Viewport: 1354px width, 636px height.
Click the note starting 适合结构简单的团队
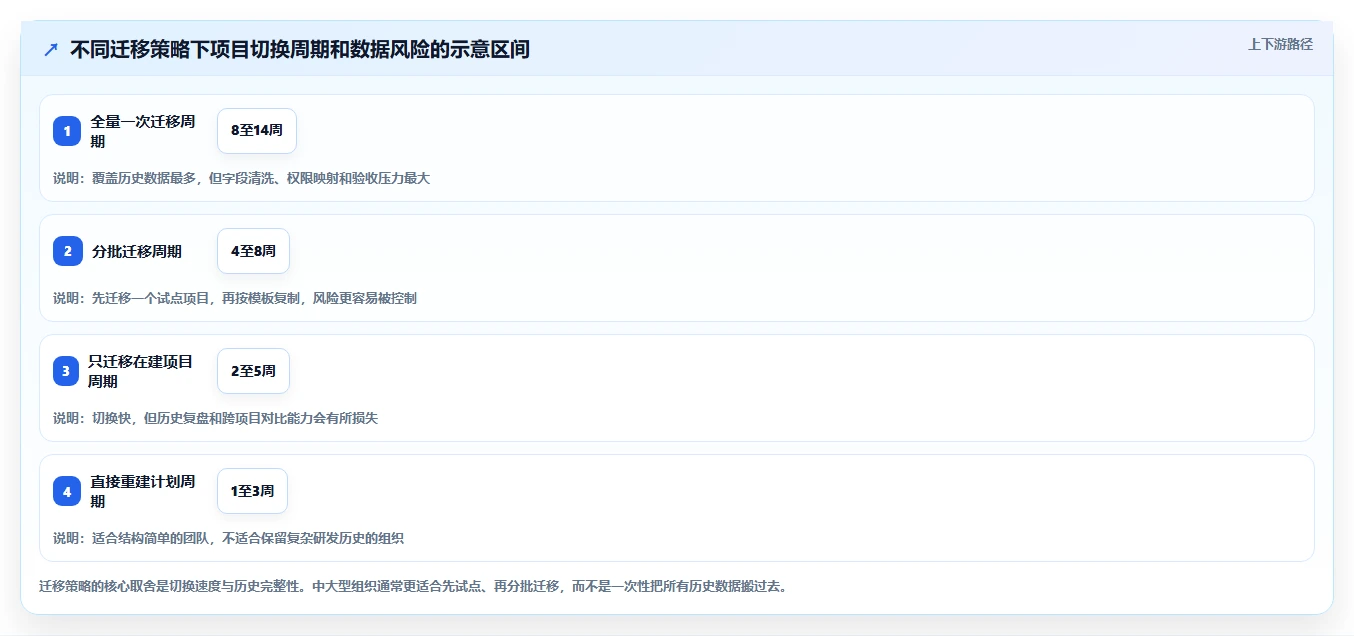pyautogui.click(x=228, y=538)
